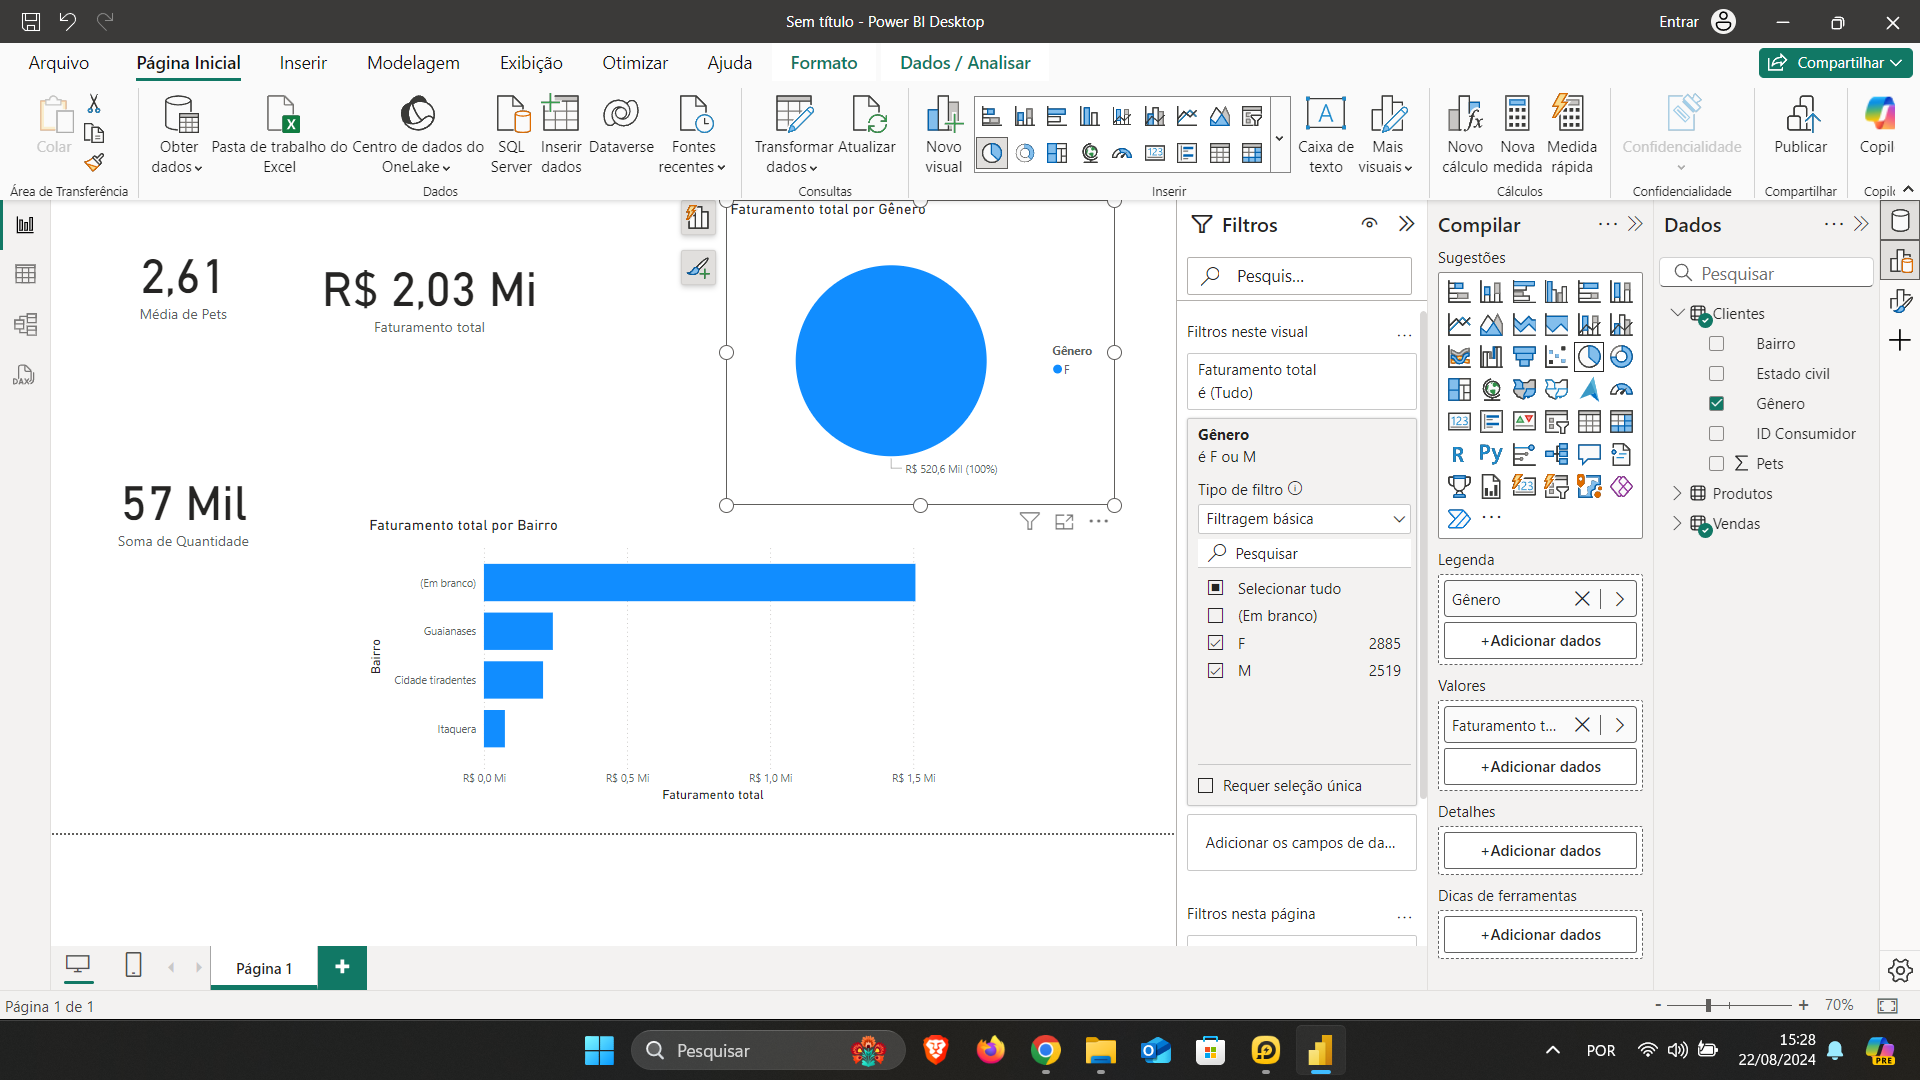Collapse the Compilar pane
Image resolution: width=1920 pixels, height=1080 pixels.
[1635, 224]
